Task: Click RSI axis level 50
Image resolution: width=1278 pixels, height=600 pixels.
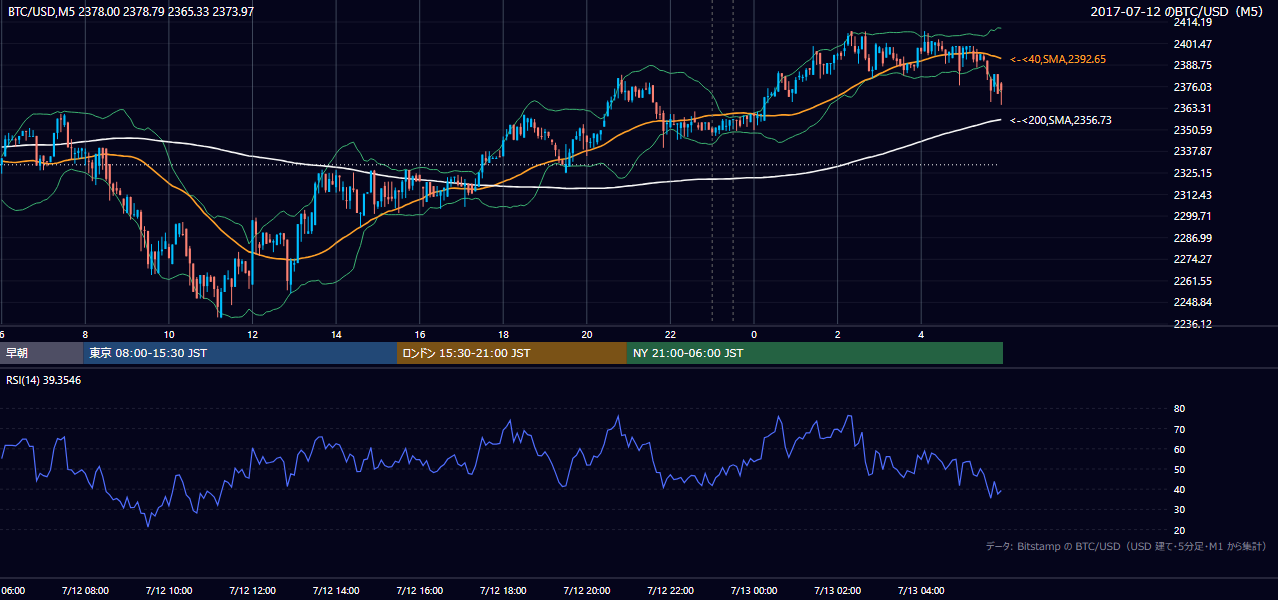Action: [1179, 469]
